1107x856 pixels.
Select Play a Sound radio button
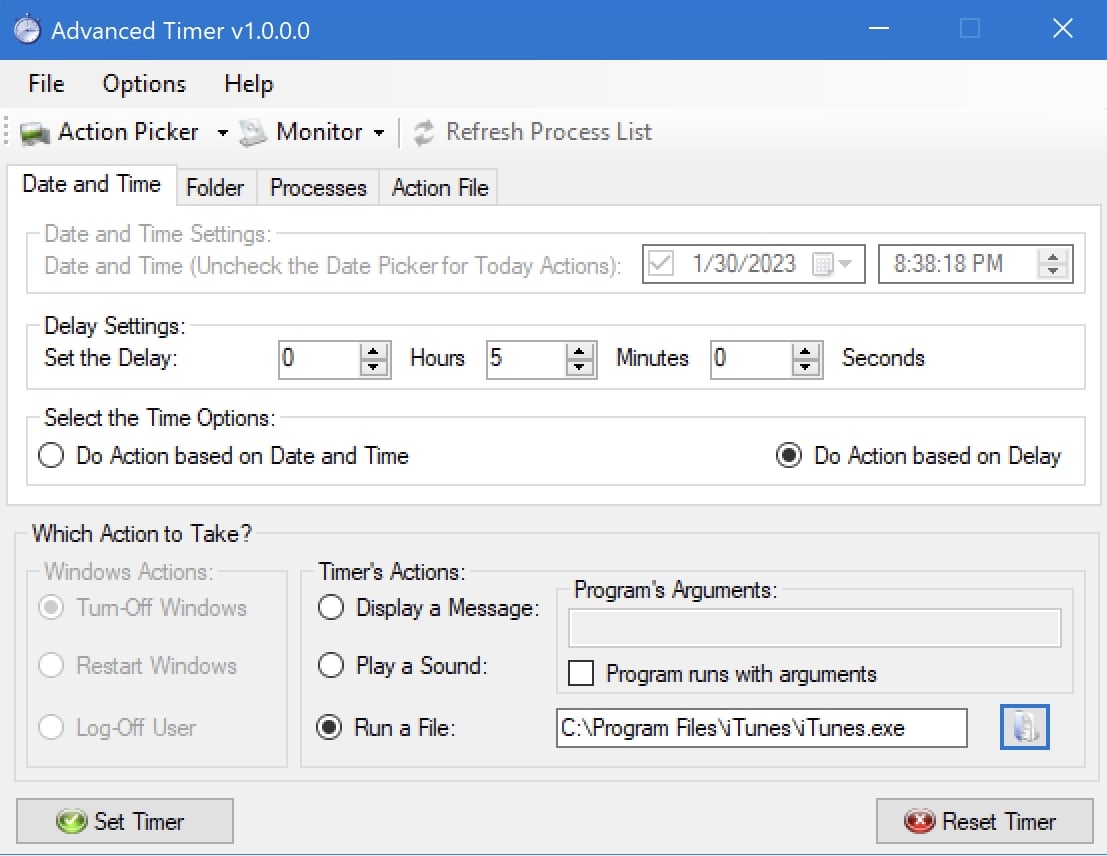tap(330, 665)
